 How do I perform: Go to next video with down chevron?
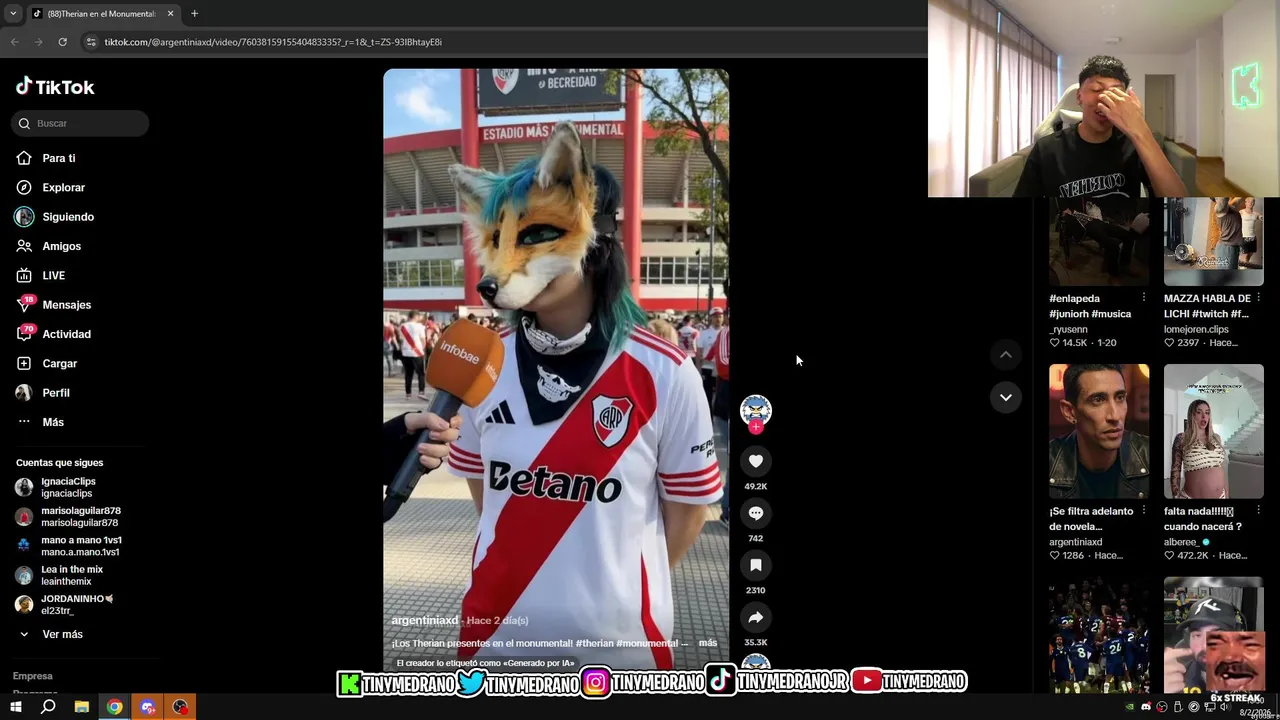[1006, 397]
